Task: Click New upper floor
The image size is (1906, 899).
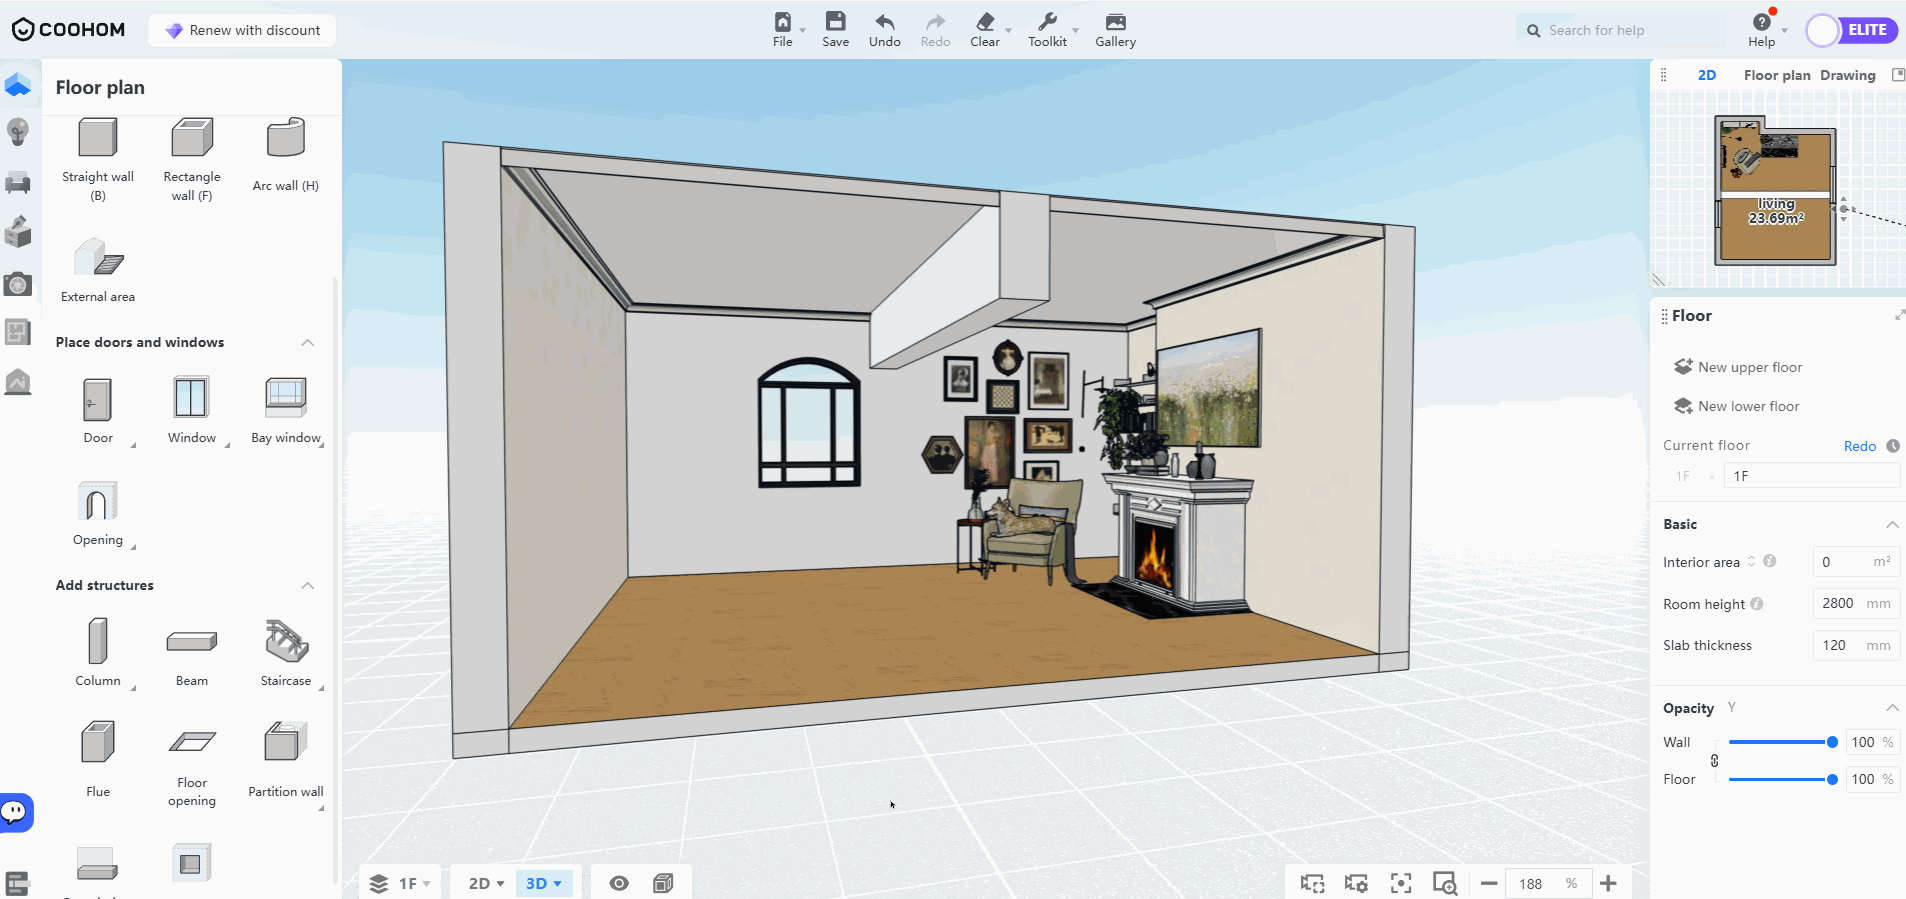Action: 1749,367
